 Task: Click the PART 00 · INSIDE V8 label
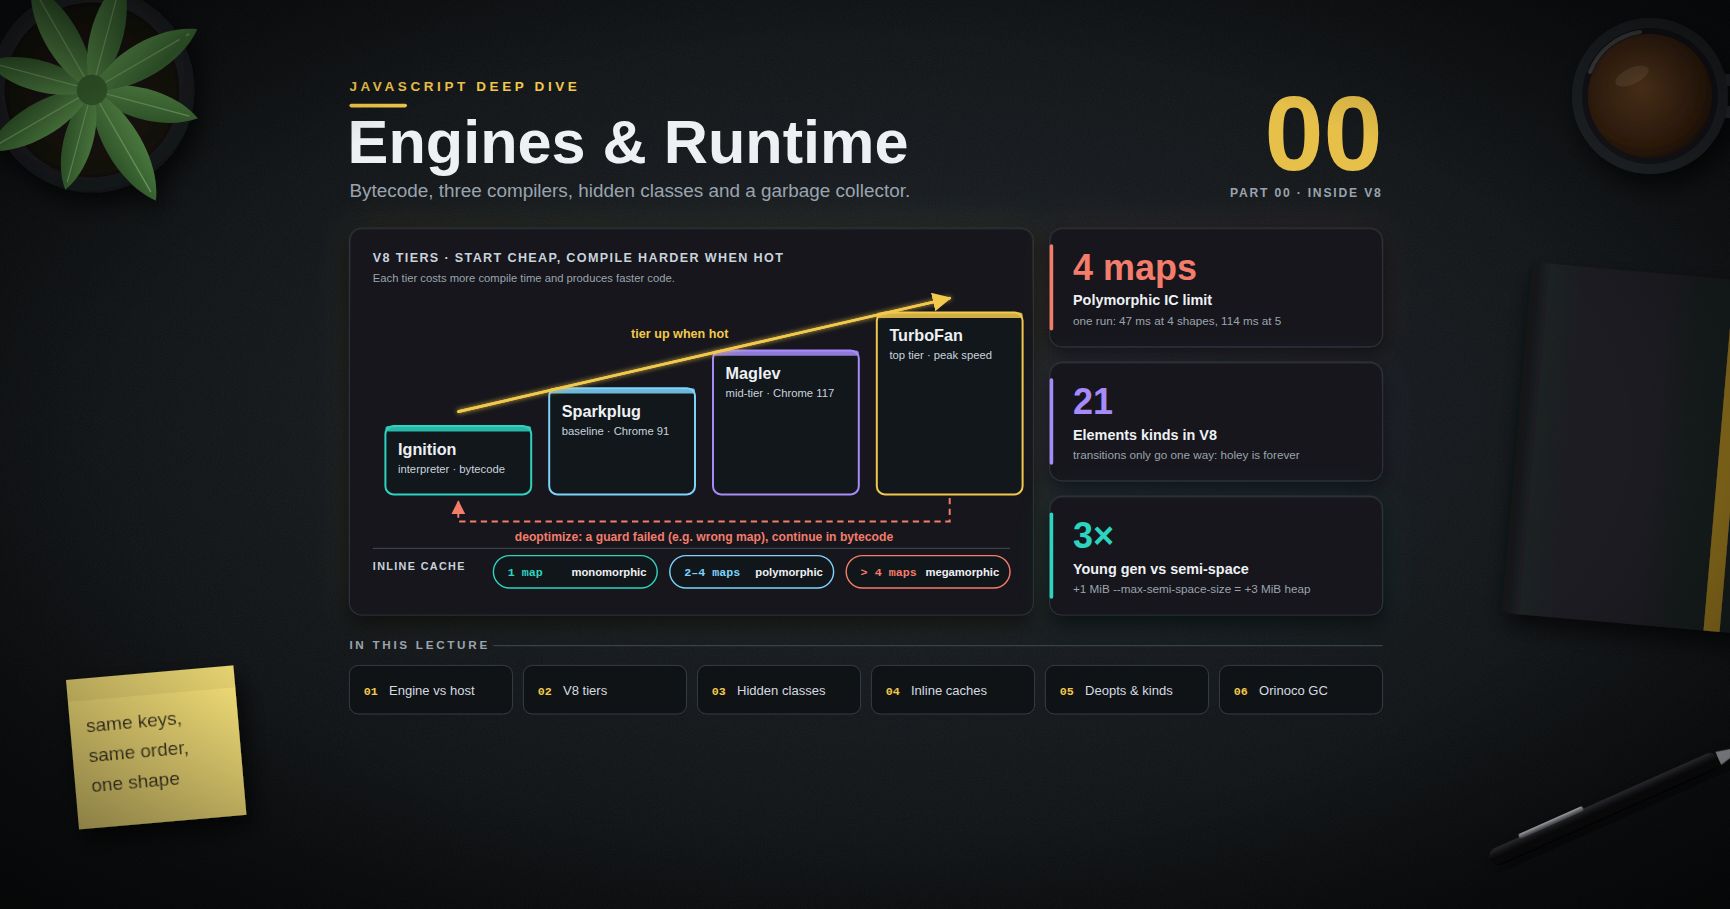point(1305,193)
